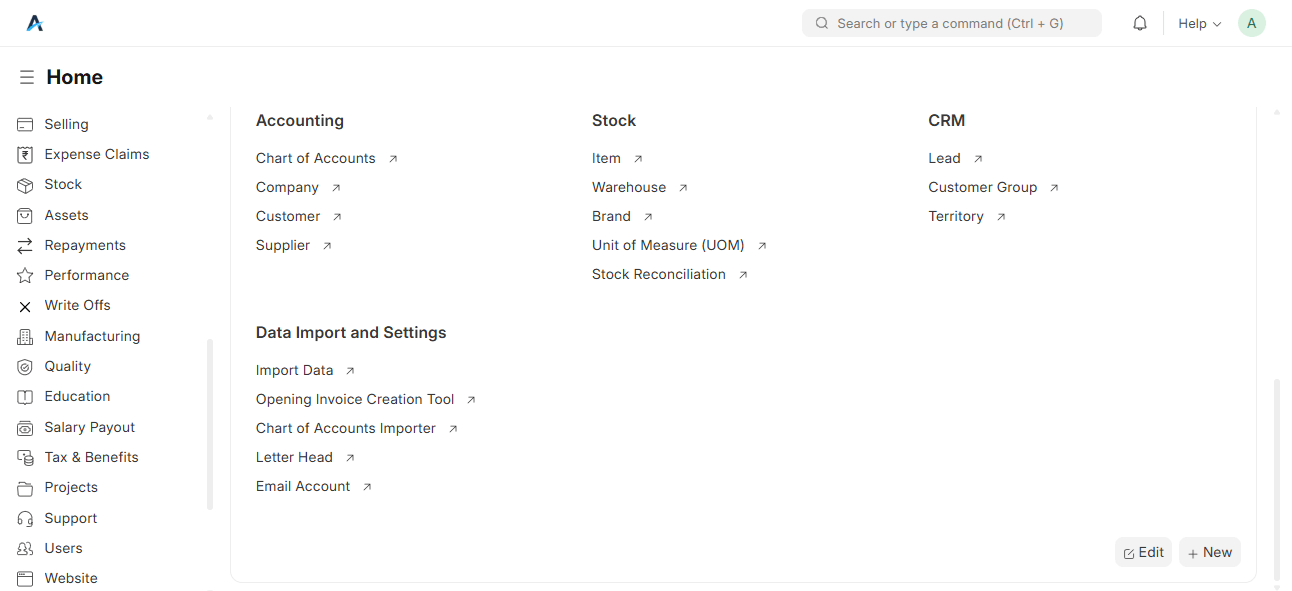The height and width of the screenshot is (591, 1292).
Task: Select the Write Offs X icon
Action: click(25, 306)
